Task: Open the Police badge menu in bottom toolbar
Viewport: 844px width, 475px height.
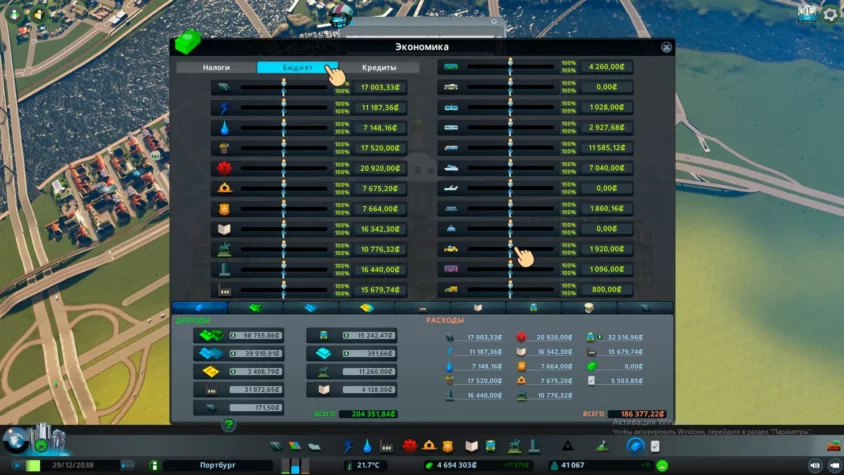Action: pos(447,446)
